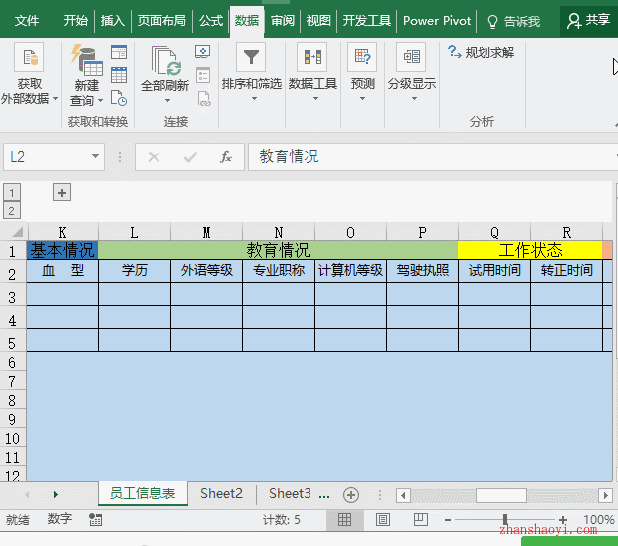This screenshot has height=546, width=618.
Task: Confirm entry with the checkmark icon
Action: 190,157
